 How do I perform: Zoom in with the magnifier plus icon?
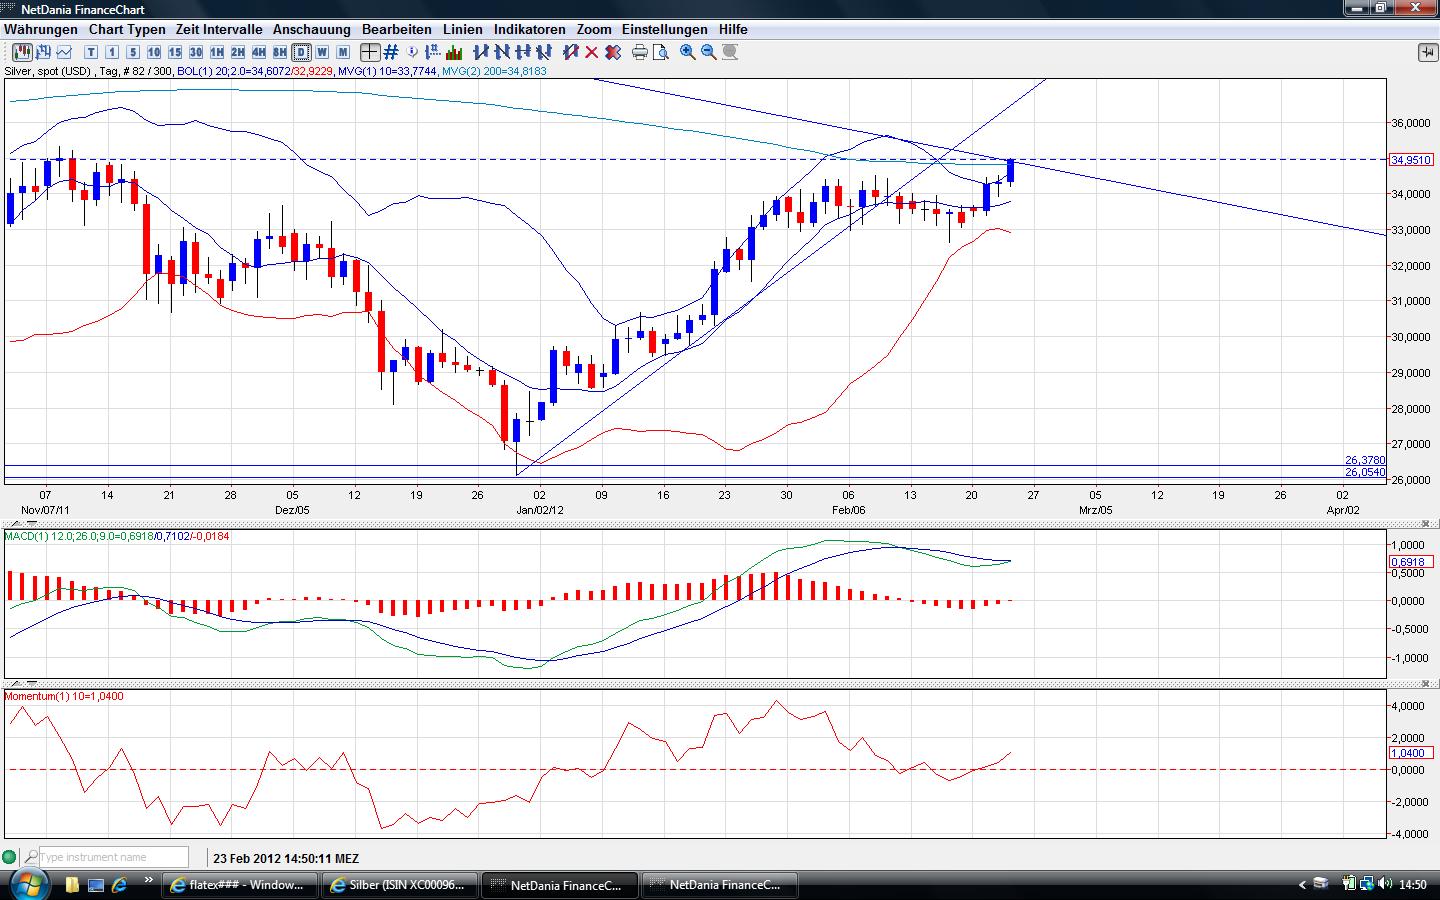click(688, 52)
